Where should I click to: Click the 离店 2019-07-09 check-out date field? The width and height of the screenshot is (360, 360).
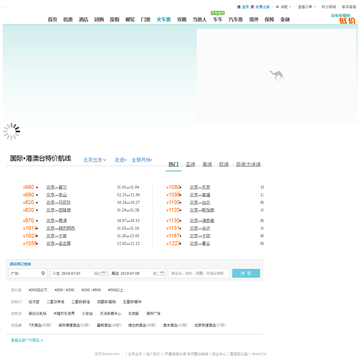137,273
